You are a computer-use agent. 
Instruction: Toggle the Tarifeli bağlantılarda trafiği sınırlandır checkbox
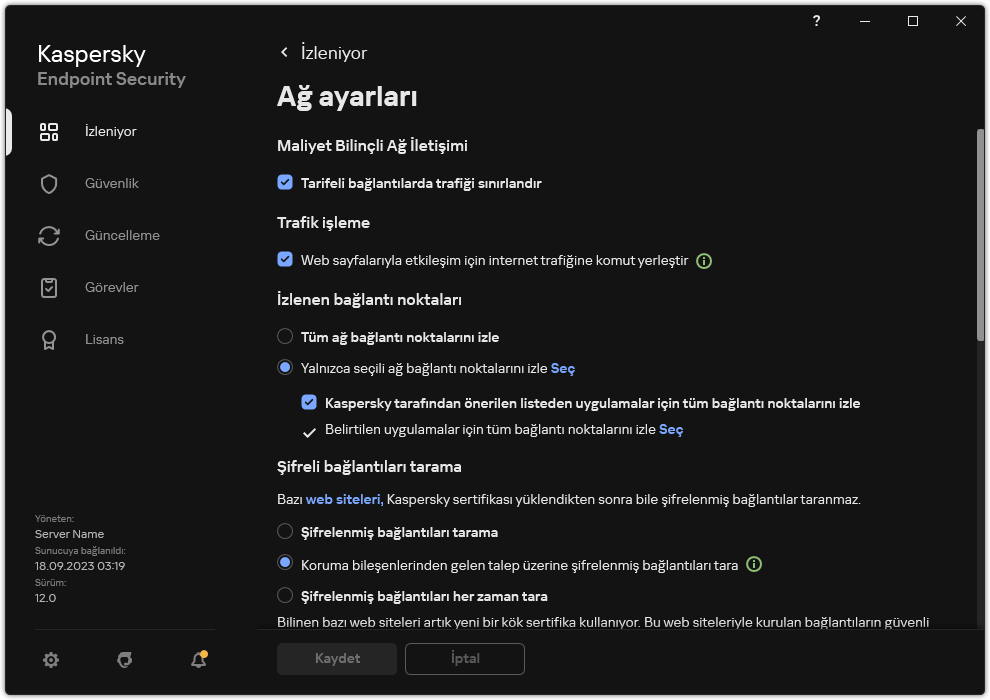285,182
